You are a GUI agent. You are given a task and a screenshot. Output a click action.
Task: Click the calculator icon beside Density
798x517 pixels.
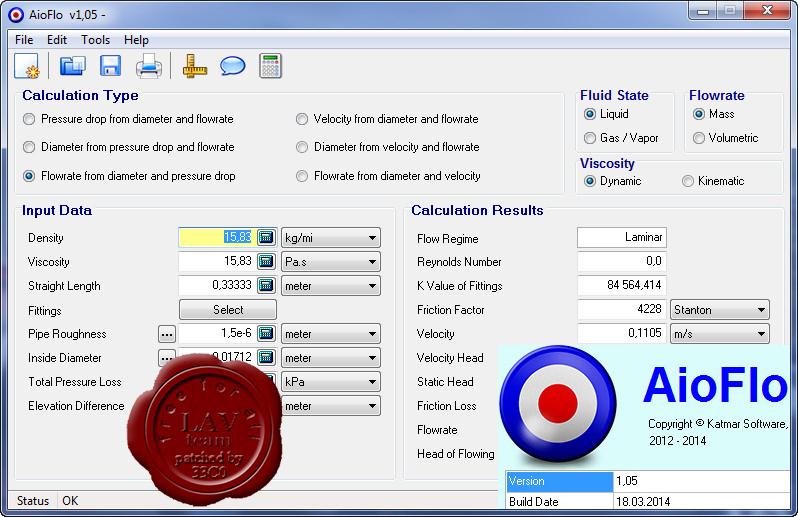(x=266, y=237)
